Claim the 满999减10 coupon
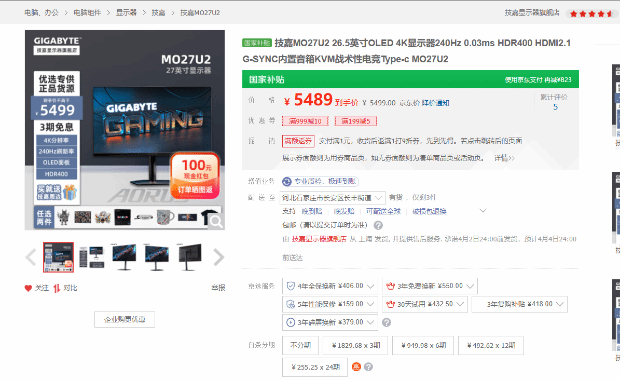This screenshot has width=620, height=380. click(305, 121)
